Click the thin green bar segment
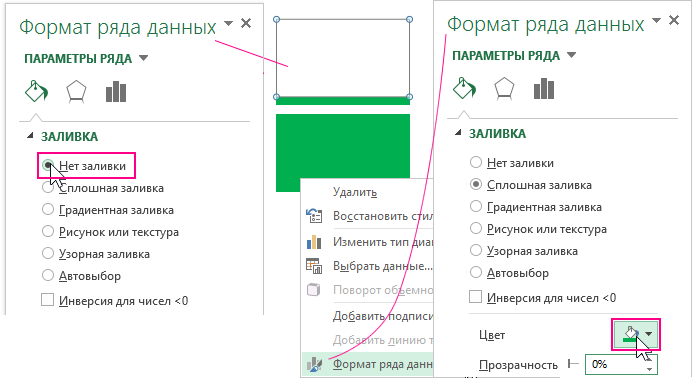This screenshot has width=692, height=378. tap(343, 101)
